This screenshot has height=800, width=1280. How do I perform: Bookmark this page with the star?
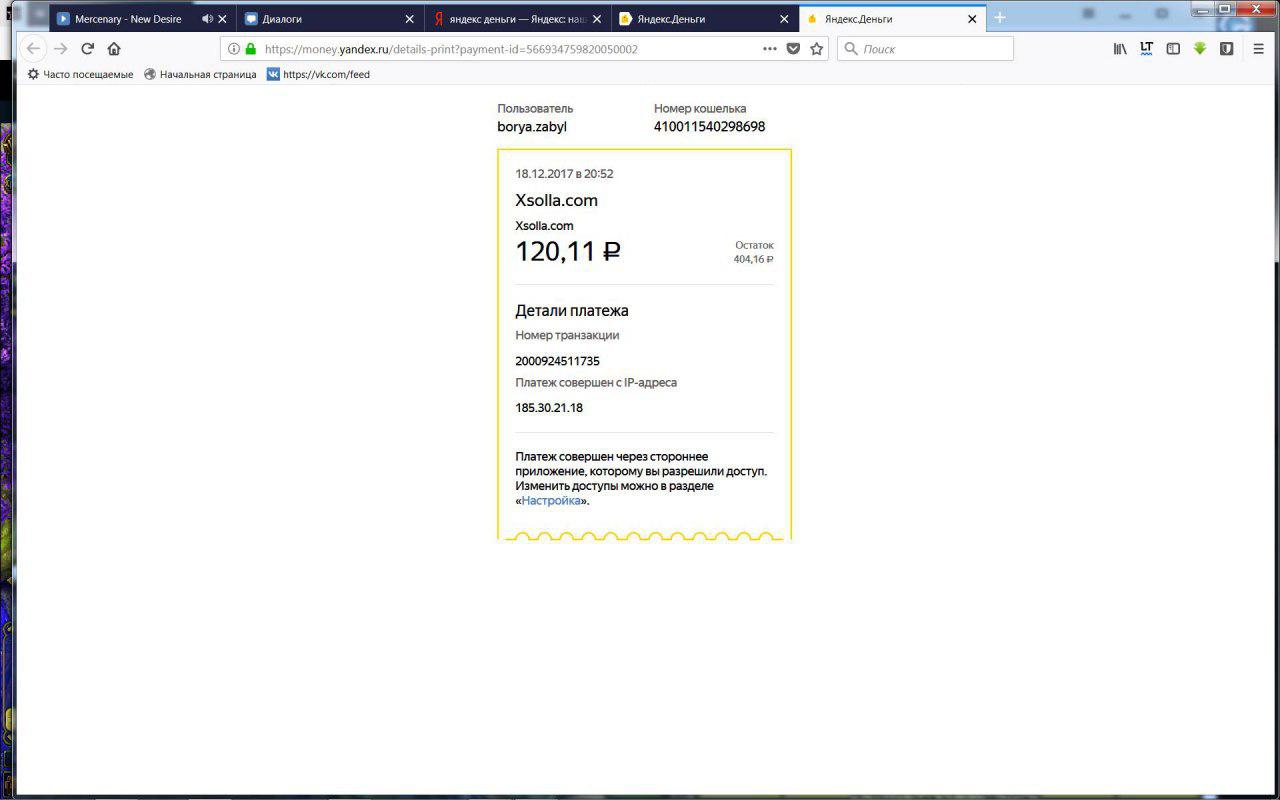pos(817,49)
